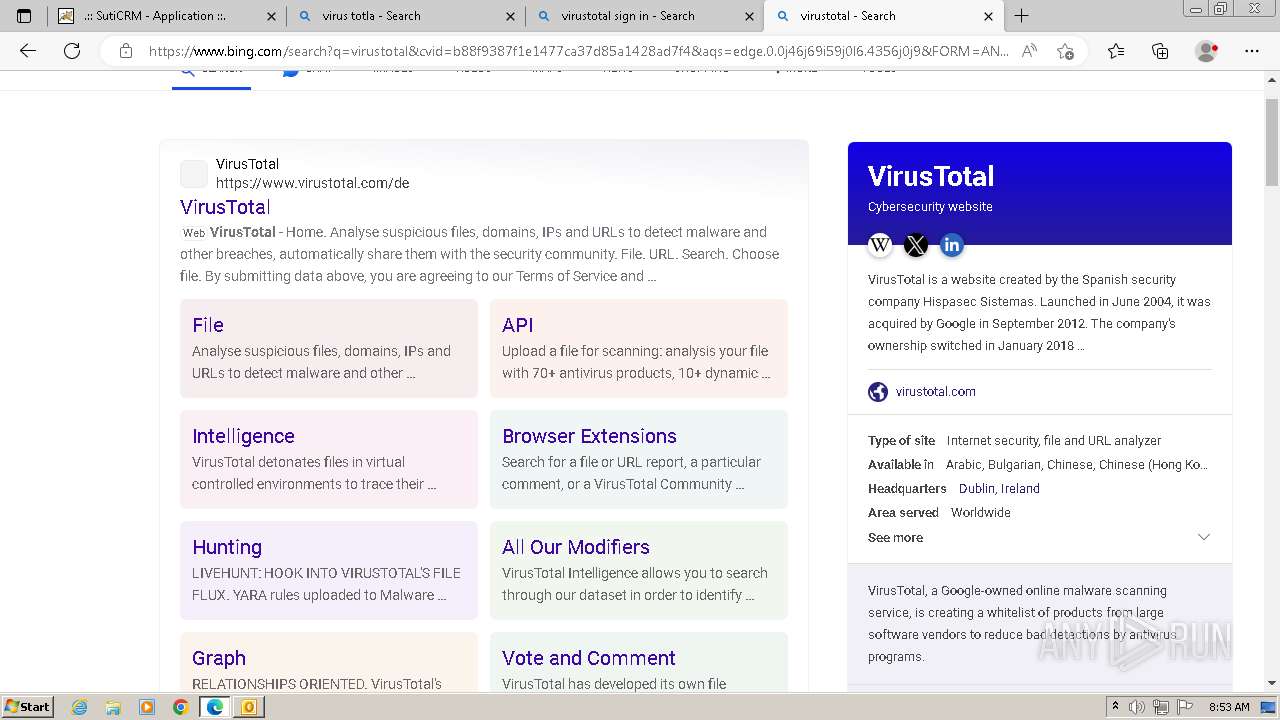Image resolution: width=1280 pixels, height=720 pixels.
Task: Open the Graph sitelink
Action: pos(219,658)
